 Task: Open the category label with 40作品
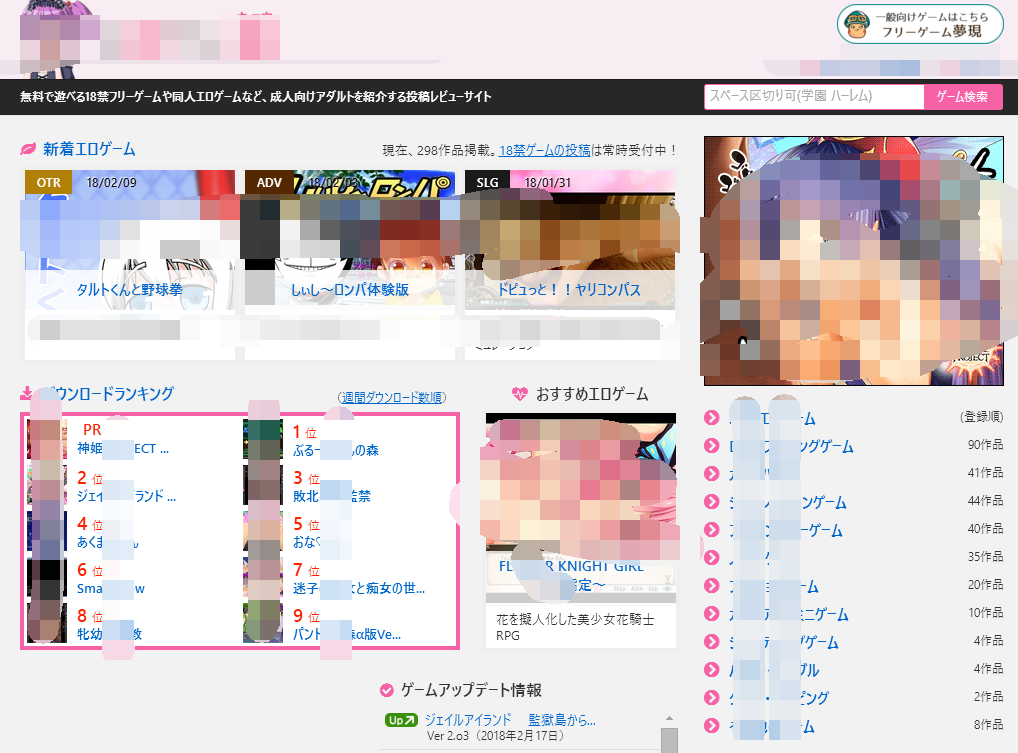[x=786, y=530]
